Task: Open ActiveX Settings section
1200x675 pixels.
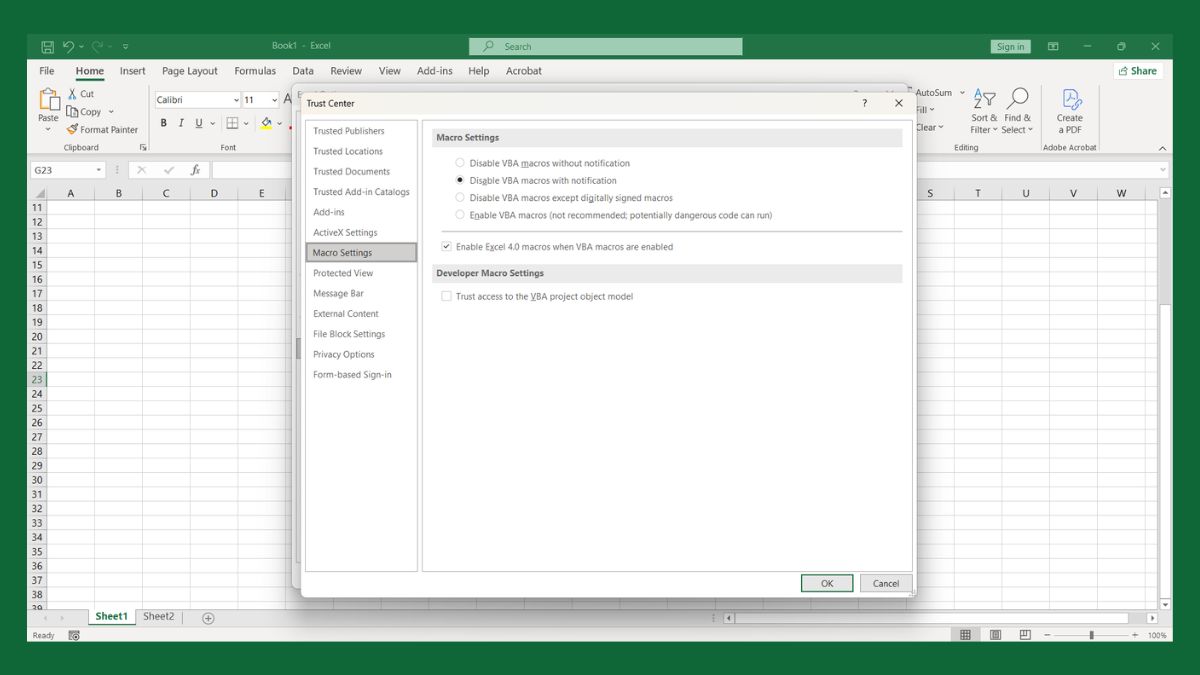Action: coord(345,232)
